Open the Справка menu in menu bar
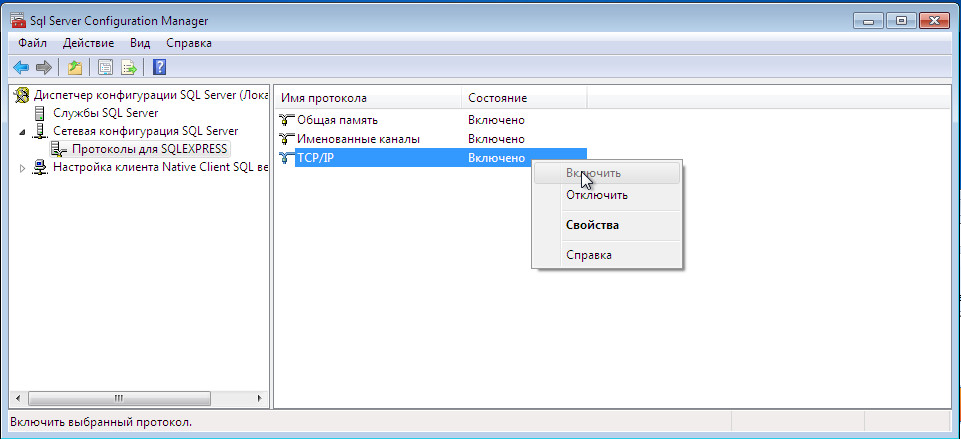The width and height of the screenshot is (961, 439). point(189,43)
